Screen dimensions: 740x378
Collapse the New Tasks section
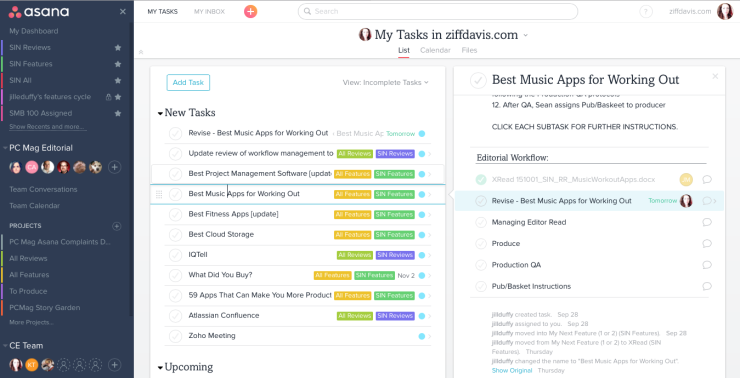pos(160,113)
